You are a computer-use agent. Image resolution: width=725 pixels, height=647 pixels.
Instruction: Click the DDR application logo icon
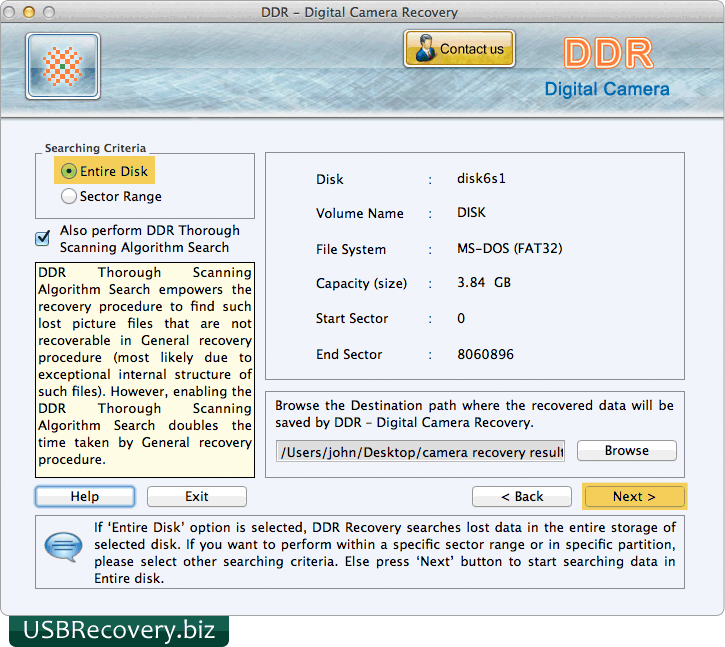pos(63,66)
